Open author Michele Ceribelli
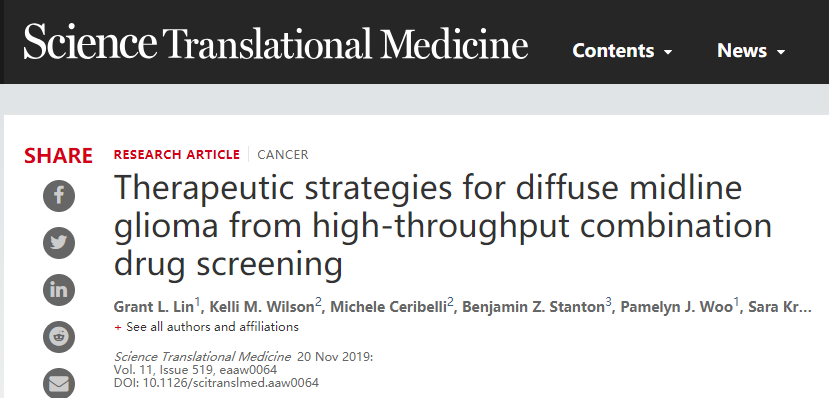 [x=389, y=307]
